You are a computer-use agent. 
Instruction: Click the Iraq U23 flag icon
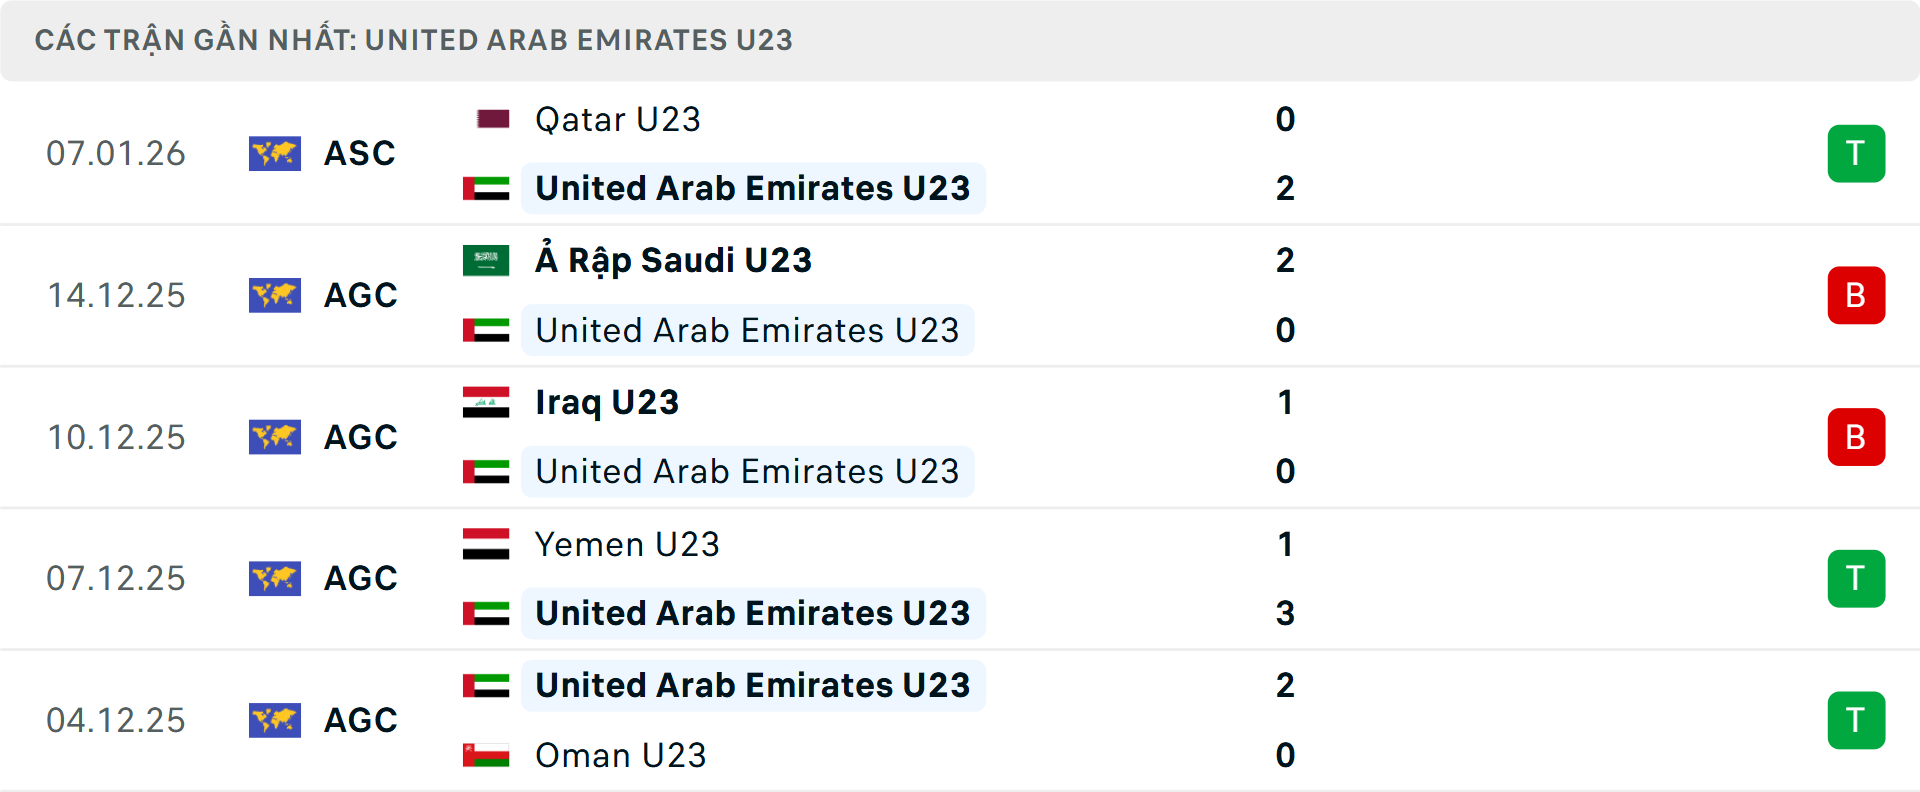coord(487,403)
